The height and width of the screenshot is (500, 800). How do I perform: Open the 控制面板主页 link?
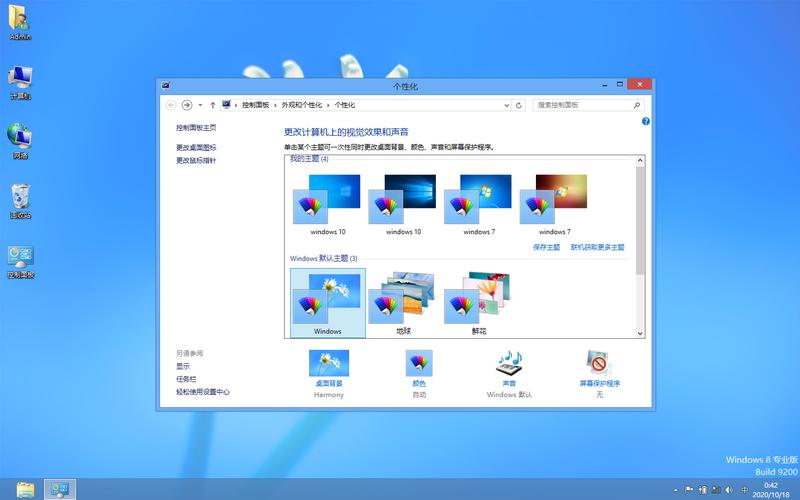pyautogui.click(x=196, y=128)
